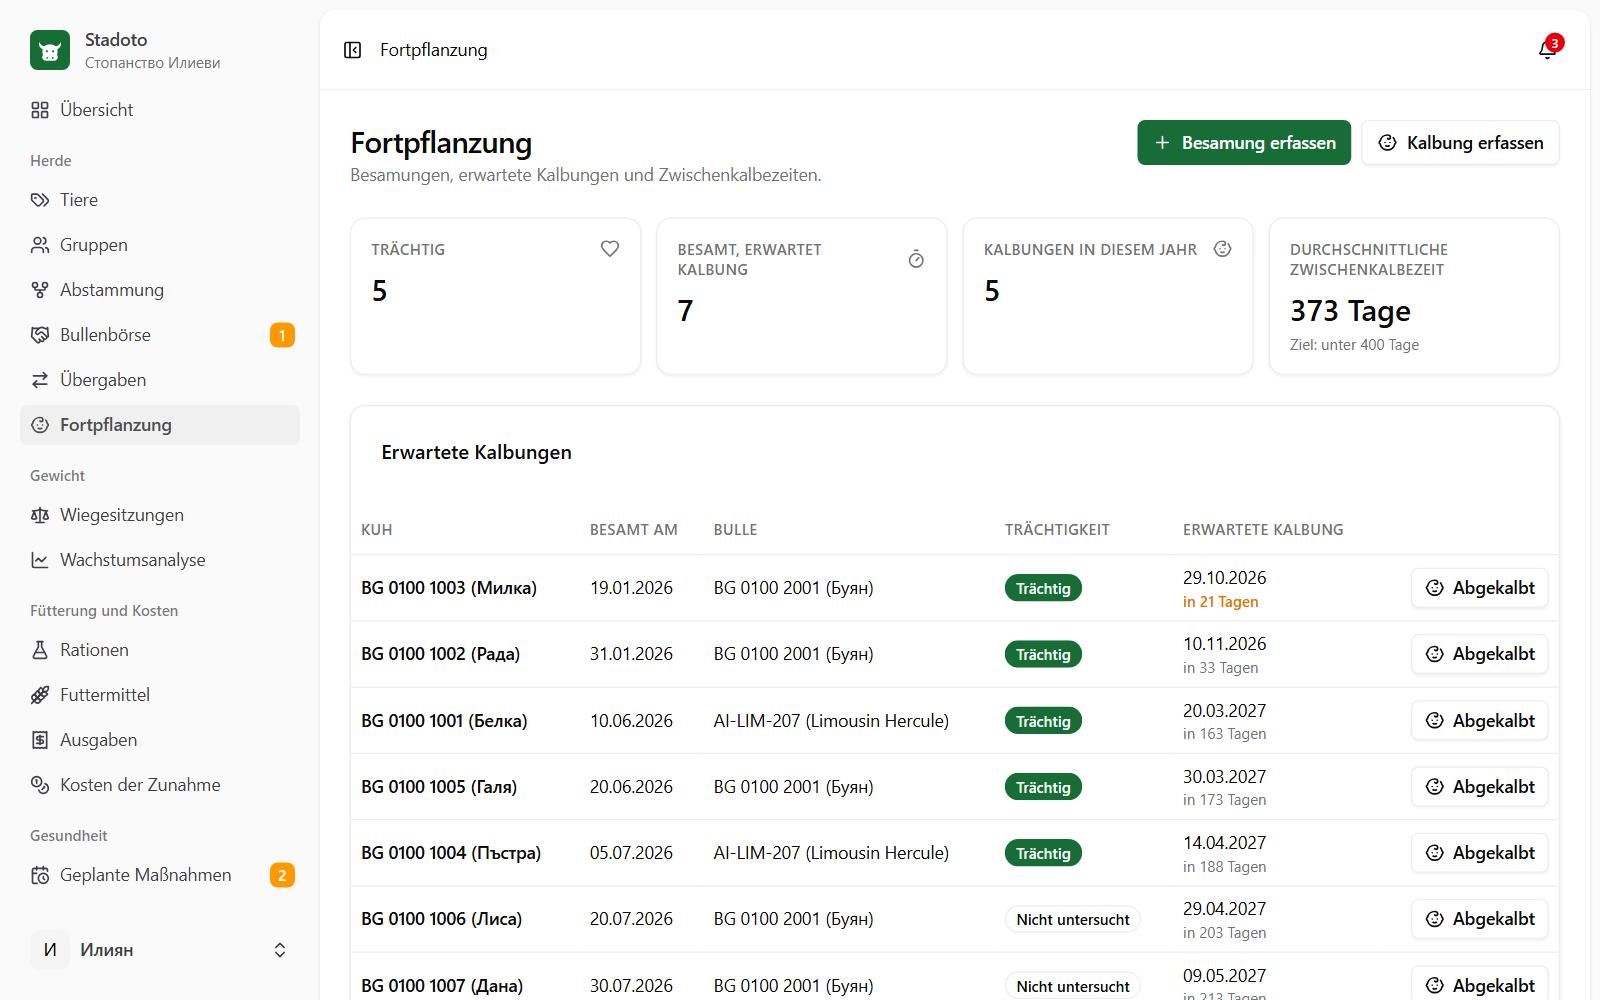Open Übersicht in the sidebar

[160, 110]
